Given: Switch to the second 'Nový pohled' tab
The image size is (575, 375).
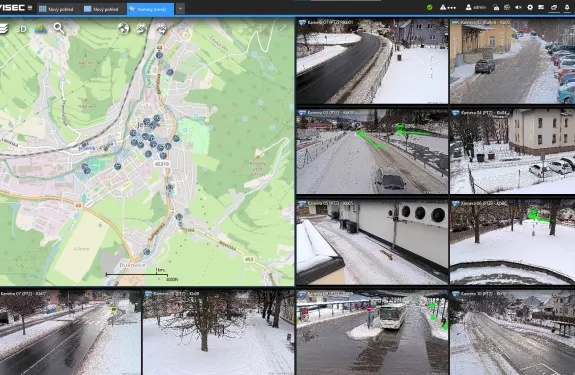Looking at the screenshot, I should click(102, 9).
